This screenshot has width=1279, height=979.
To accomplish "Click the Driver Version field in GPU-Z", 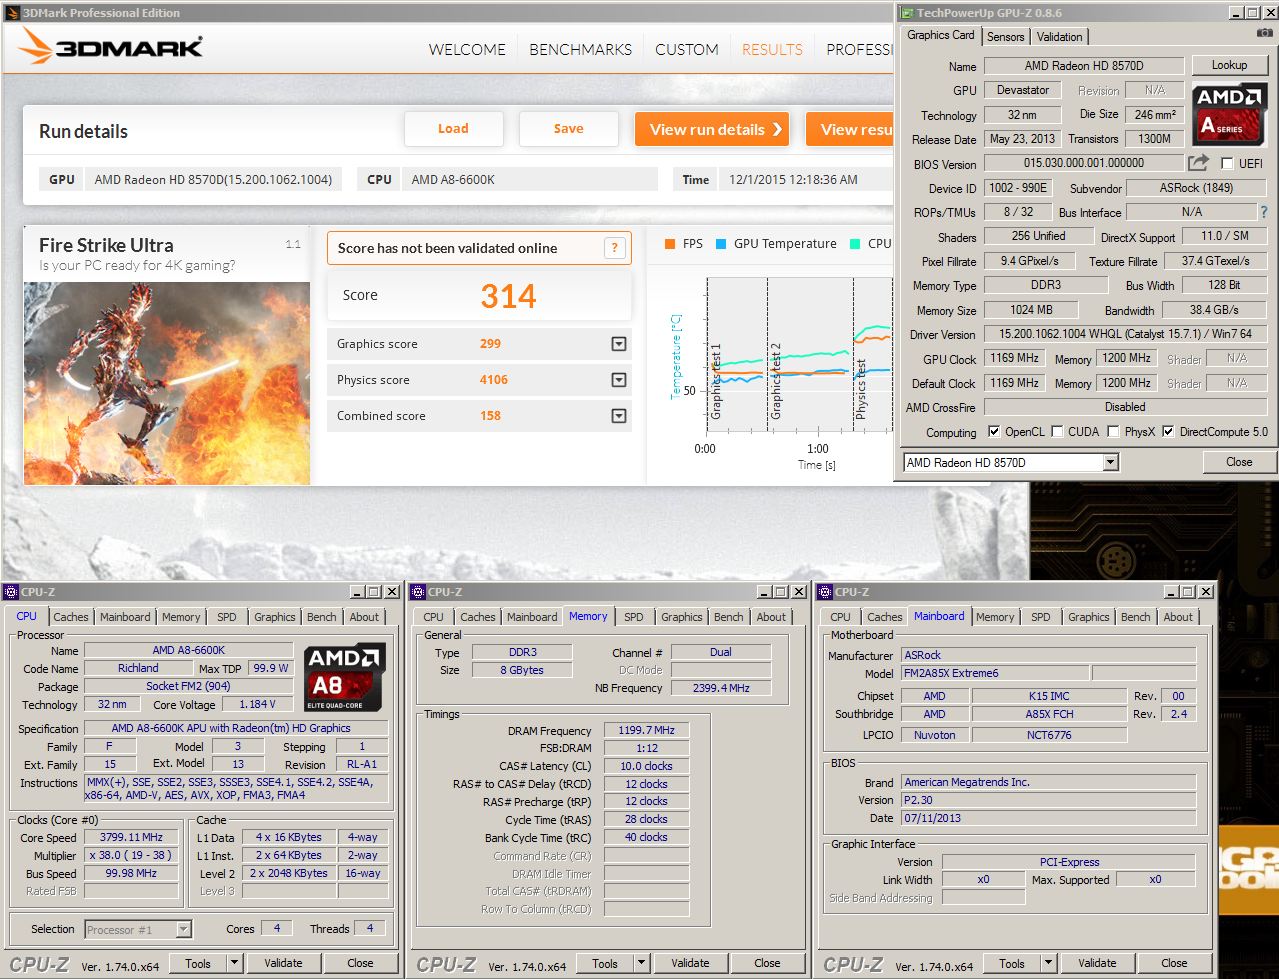I will [x=1125, y=334].
